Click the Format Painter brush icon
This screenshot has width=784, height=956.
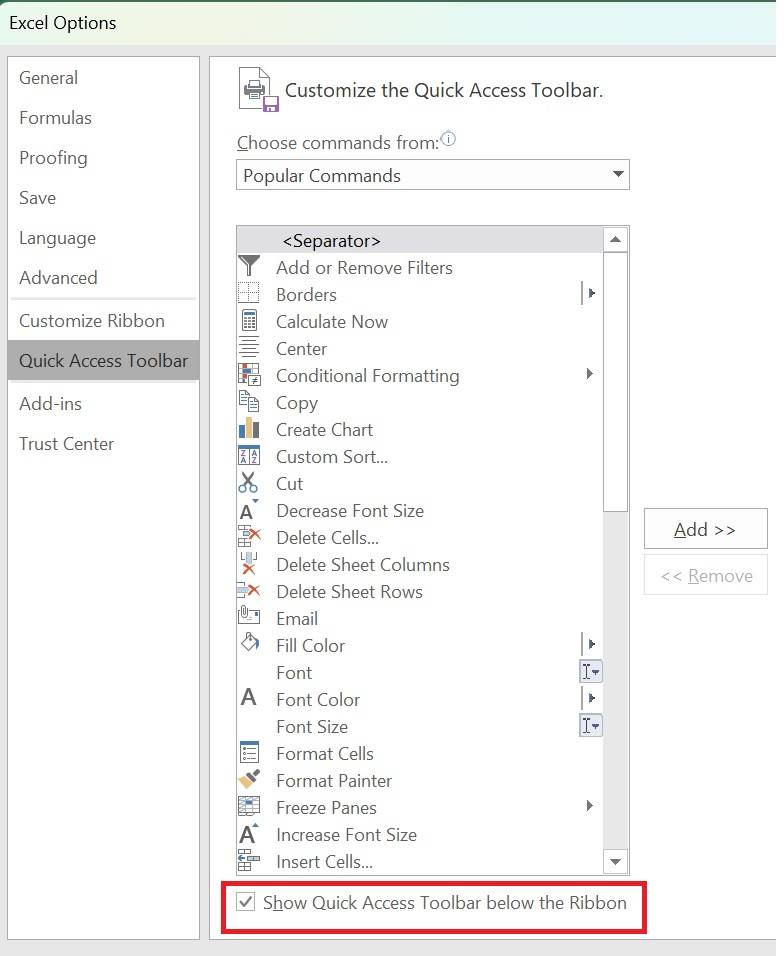click(x=249, y=780)
